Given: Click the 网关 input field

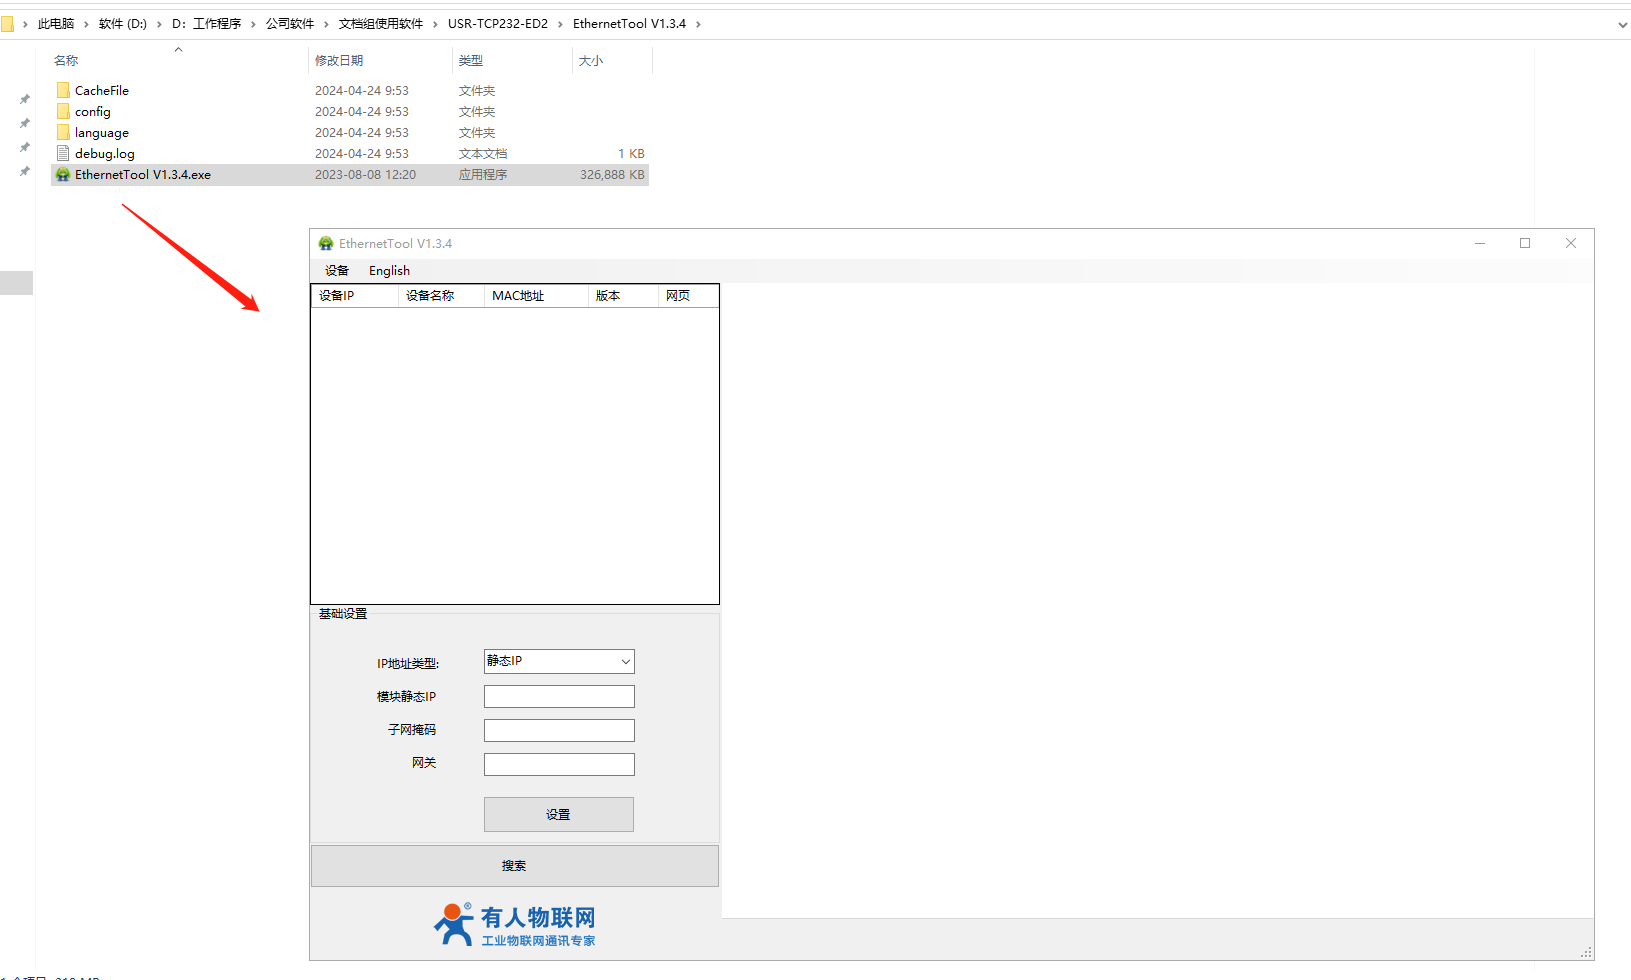Looking at the screenshot, I should point(559,765).
